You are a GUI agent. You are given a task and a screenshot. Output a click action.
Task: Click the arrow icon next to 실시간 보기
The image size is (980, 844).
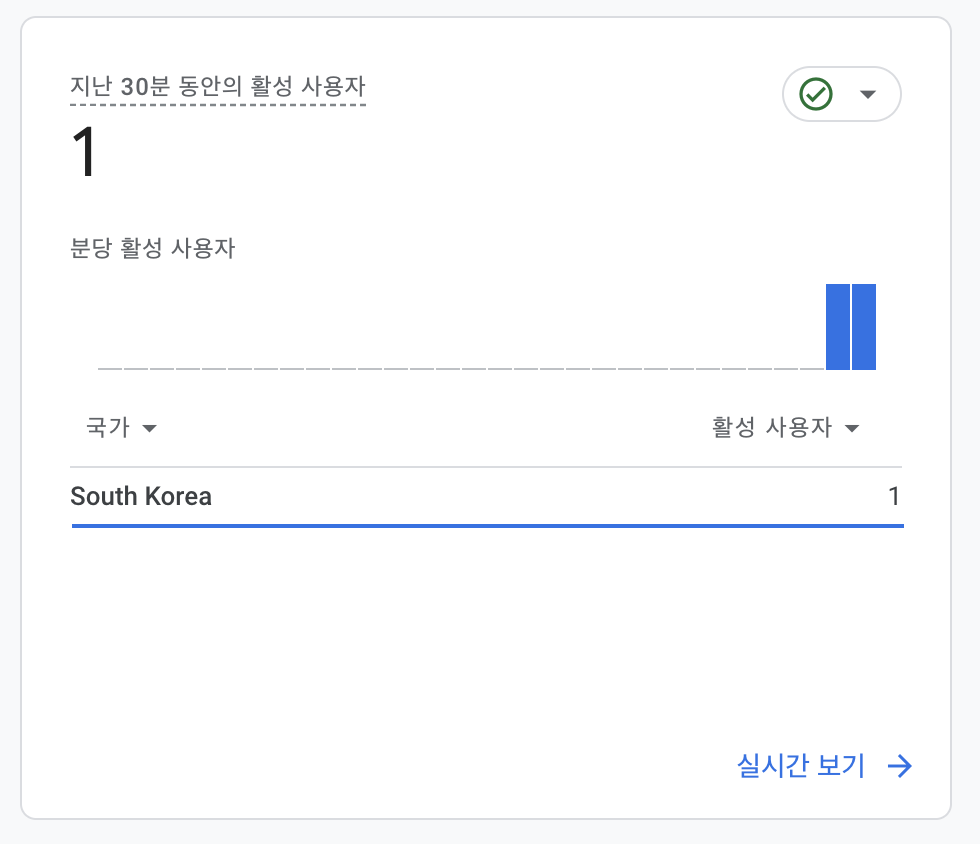(x=900, y=766)
